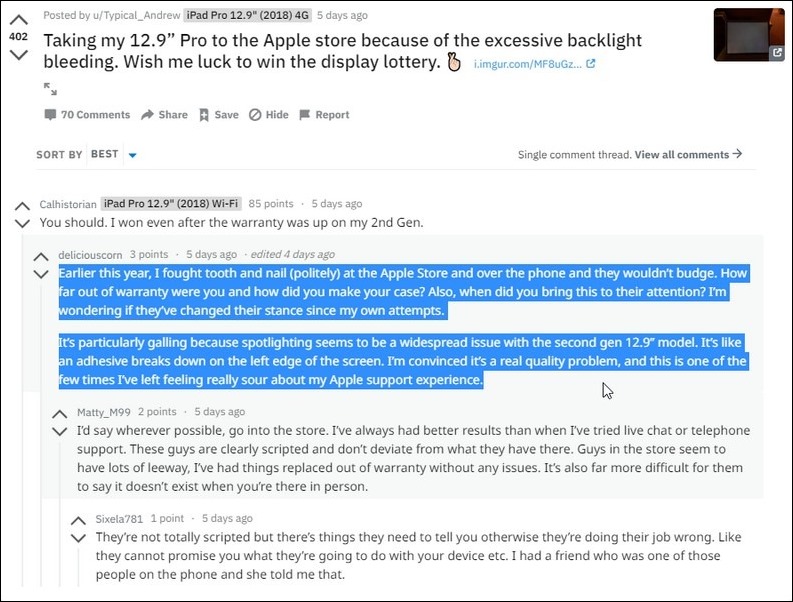This screenshot has width=793, height=602.
Task: Expand the post image preview arrows
Action: pos(50,89)
